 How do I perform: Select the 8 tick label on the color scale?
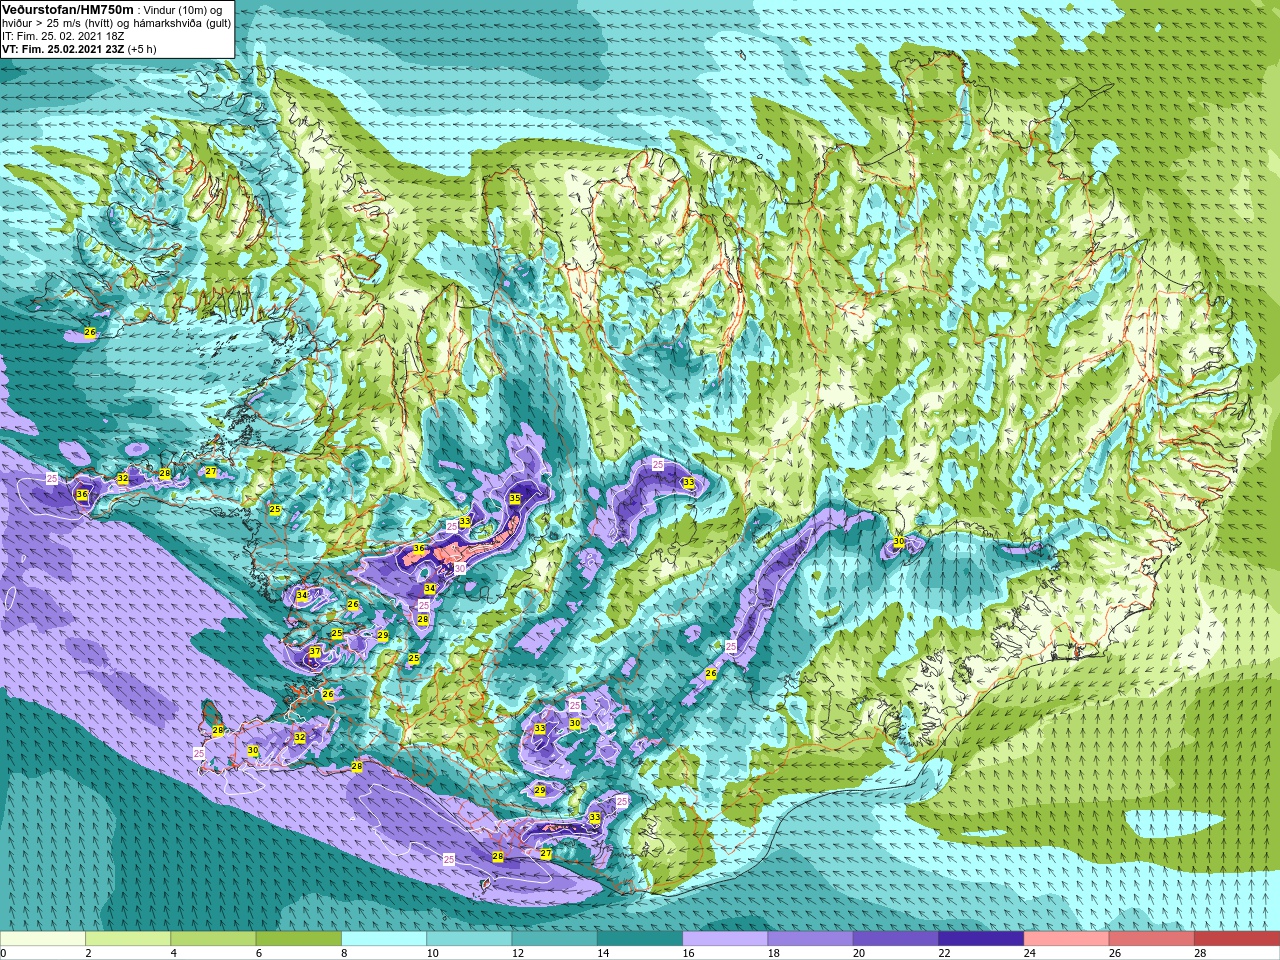[x=343, y=953]
